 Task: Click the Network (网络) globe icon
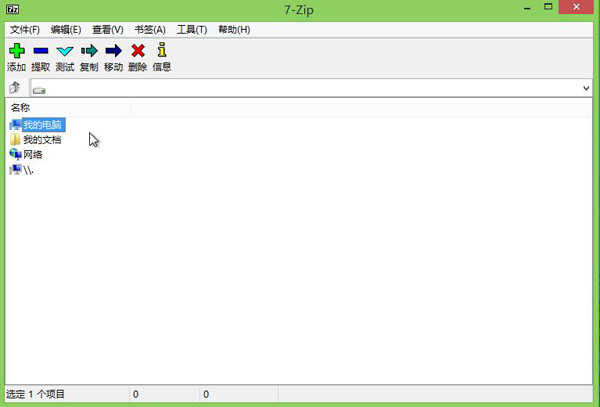(x=15, y=154)
